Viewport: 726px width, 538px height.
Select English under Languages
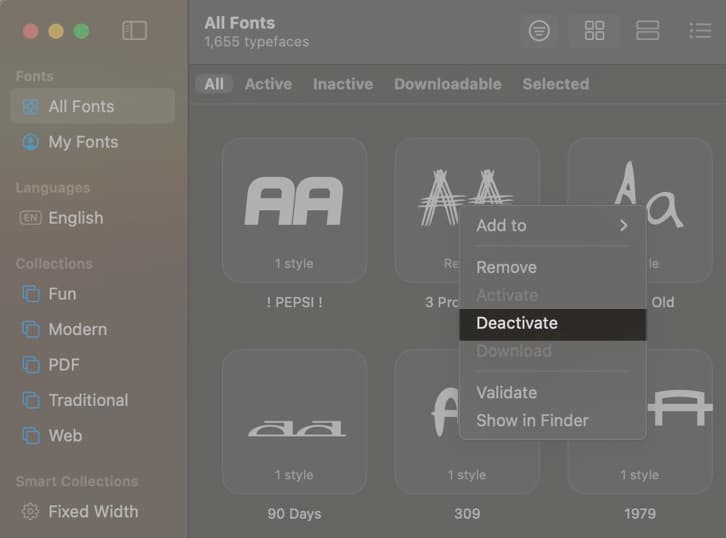click(93, 218)
